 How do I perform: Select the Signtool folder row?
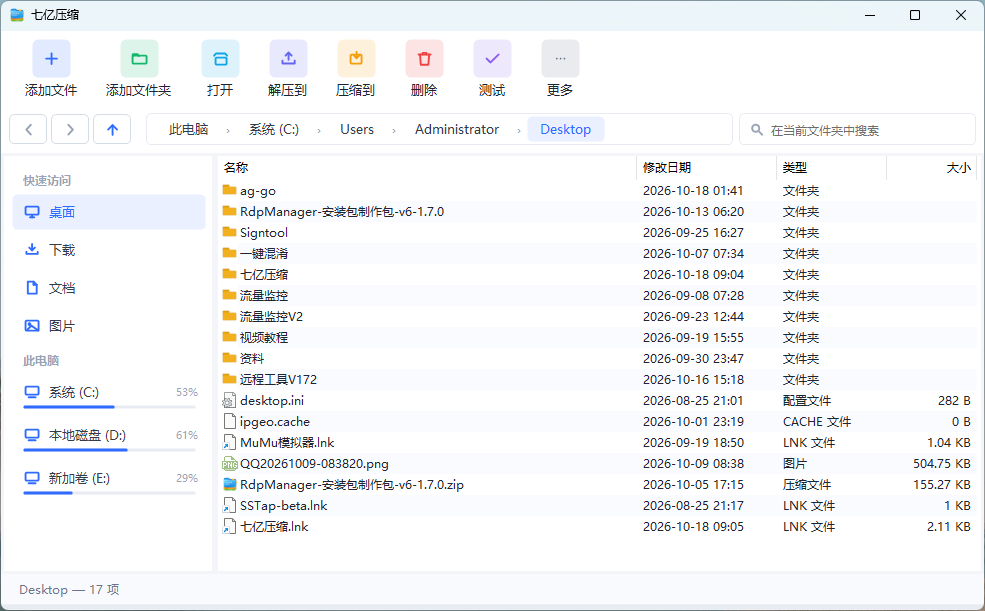pyautogui.click(x=597, y=232)
